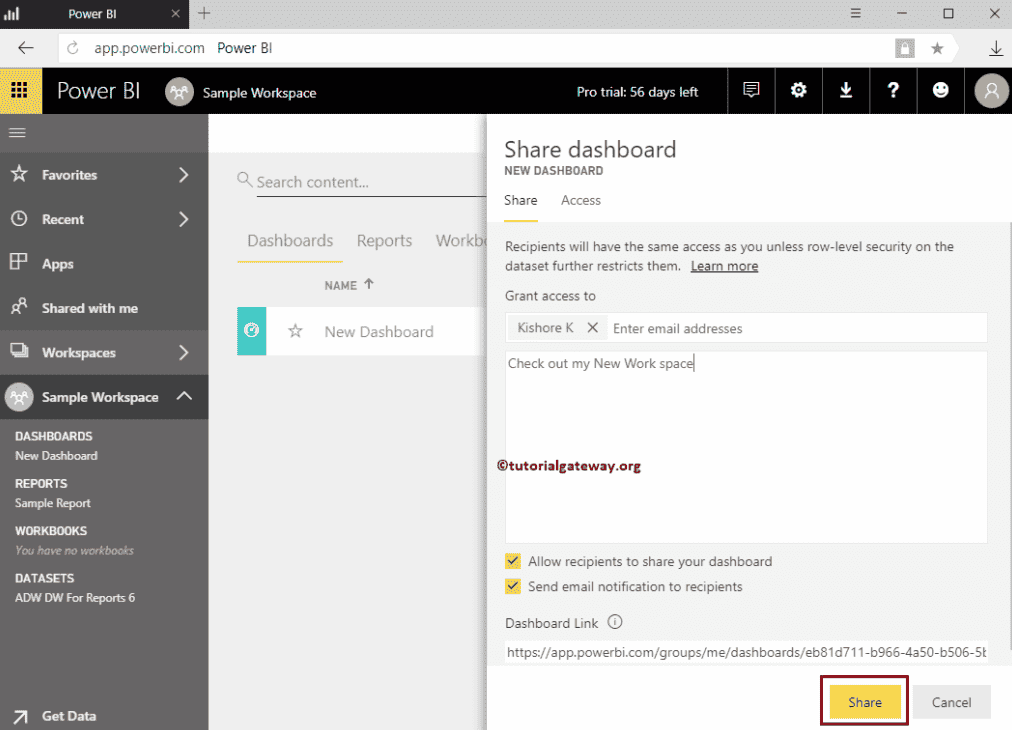Switch to the Access tab
This screenshot has height=730, width=1012.
coord(580,200)
